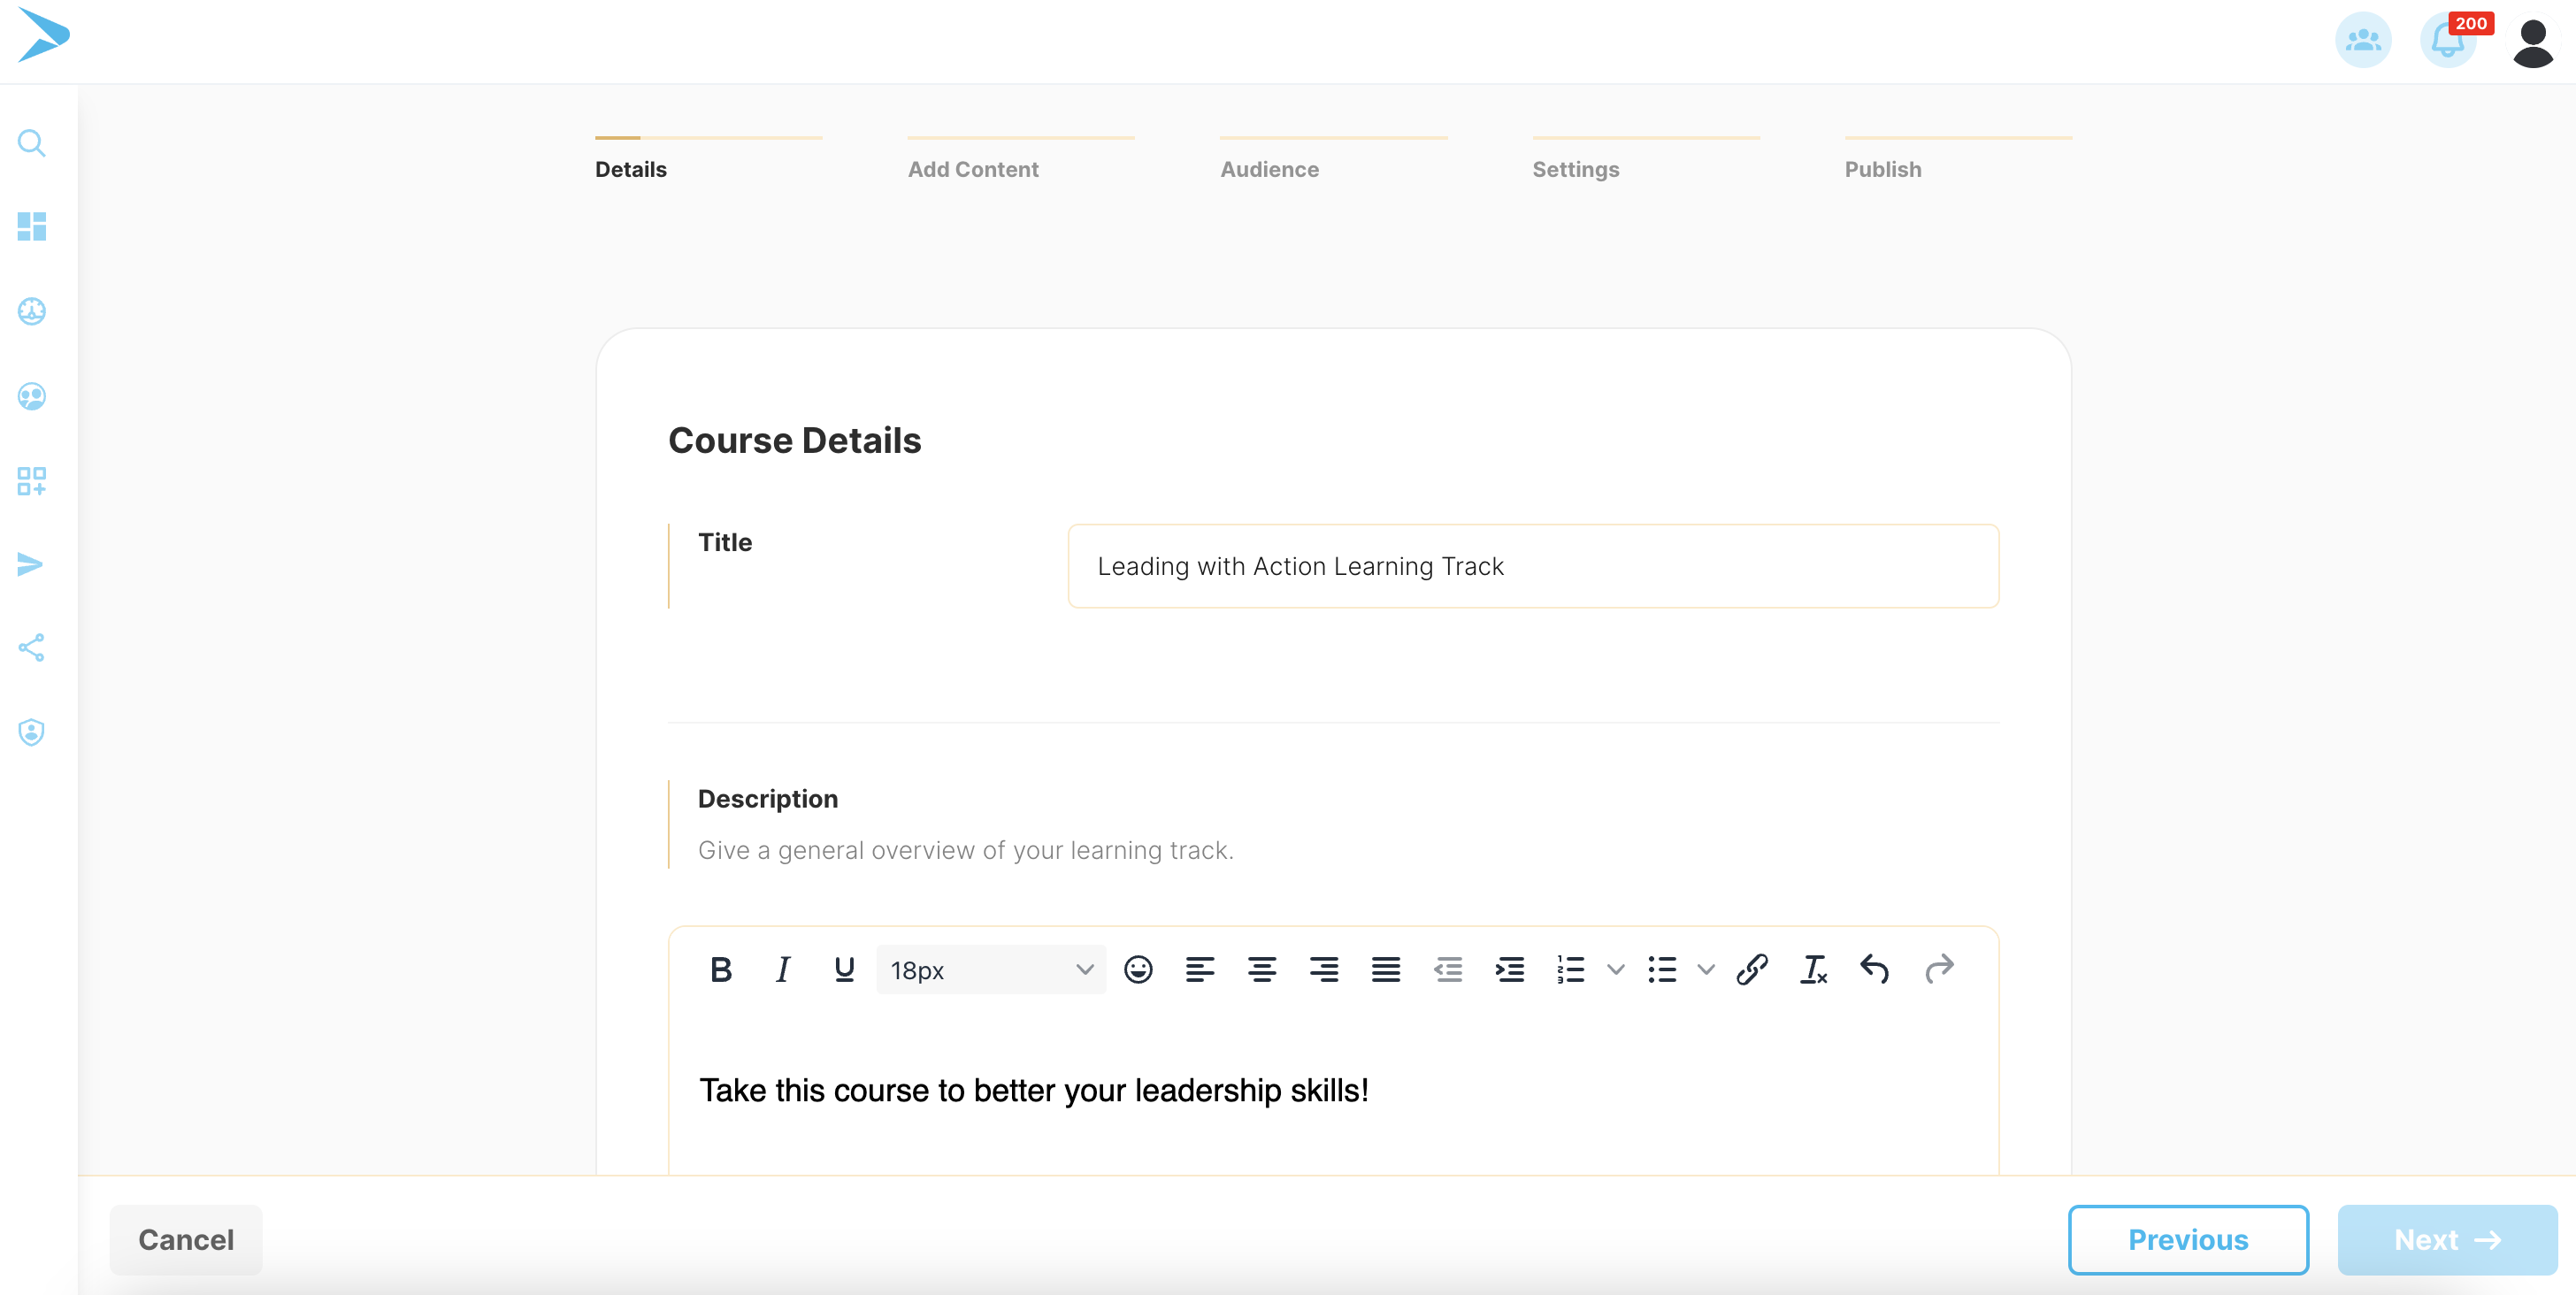
Task: Justify the description text
Action: tap(1386, 970)
